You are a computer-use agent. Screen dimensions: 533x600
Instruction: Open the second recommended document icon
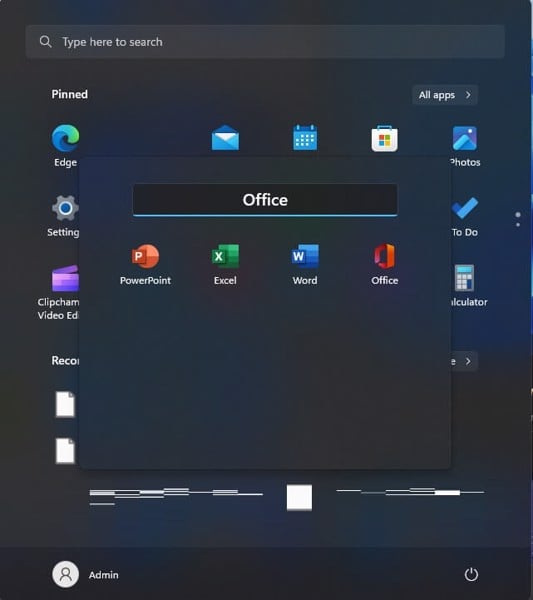pos(65,451)
